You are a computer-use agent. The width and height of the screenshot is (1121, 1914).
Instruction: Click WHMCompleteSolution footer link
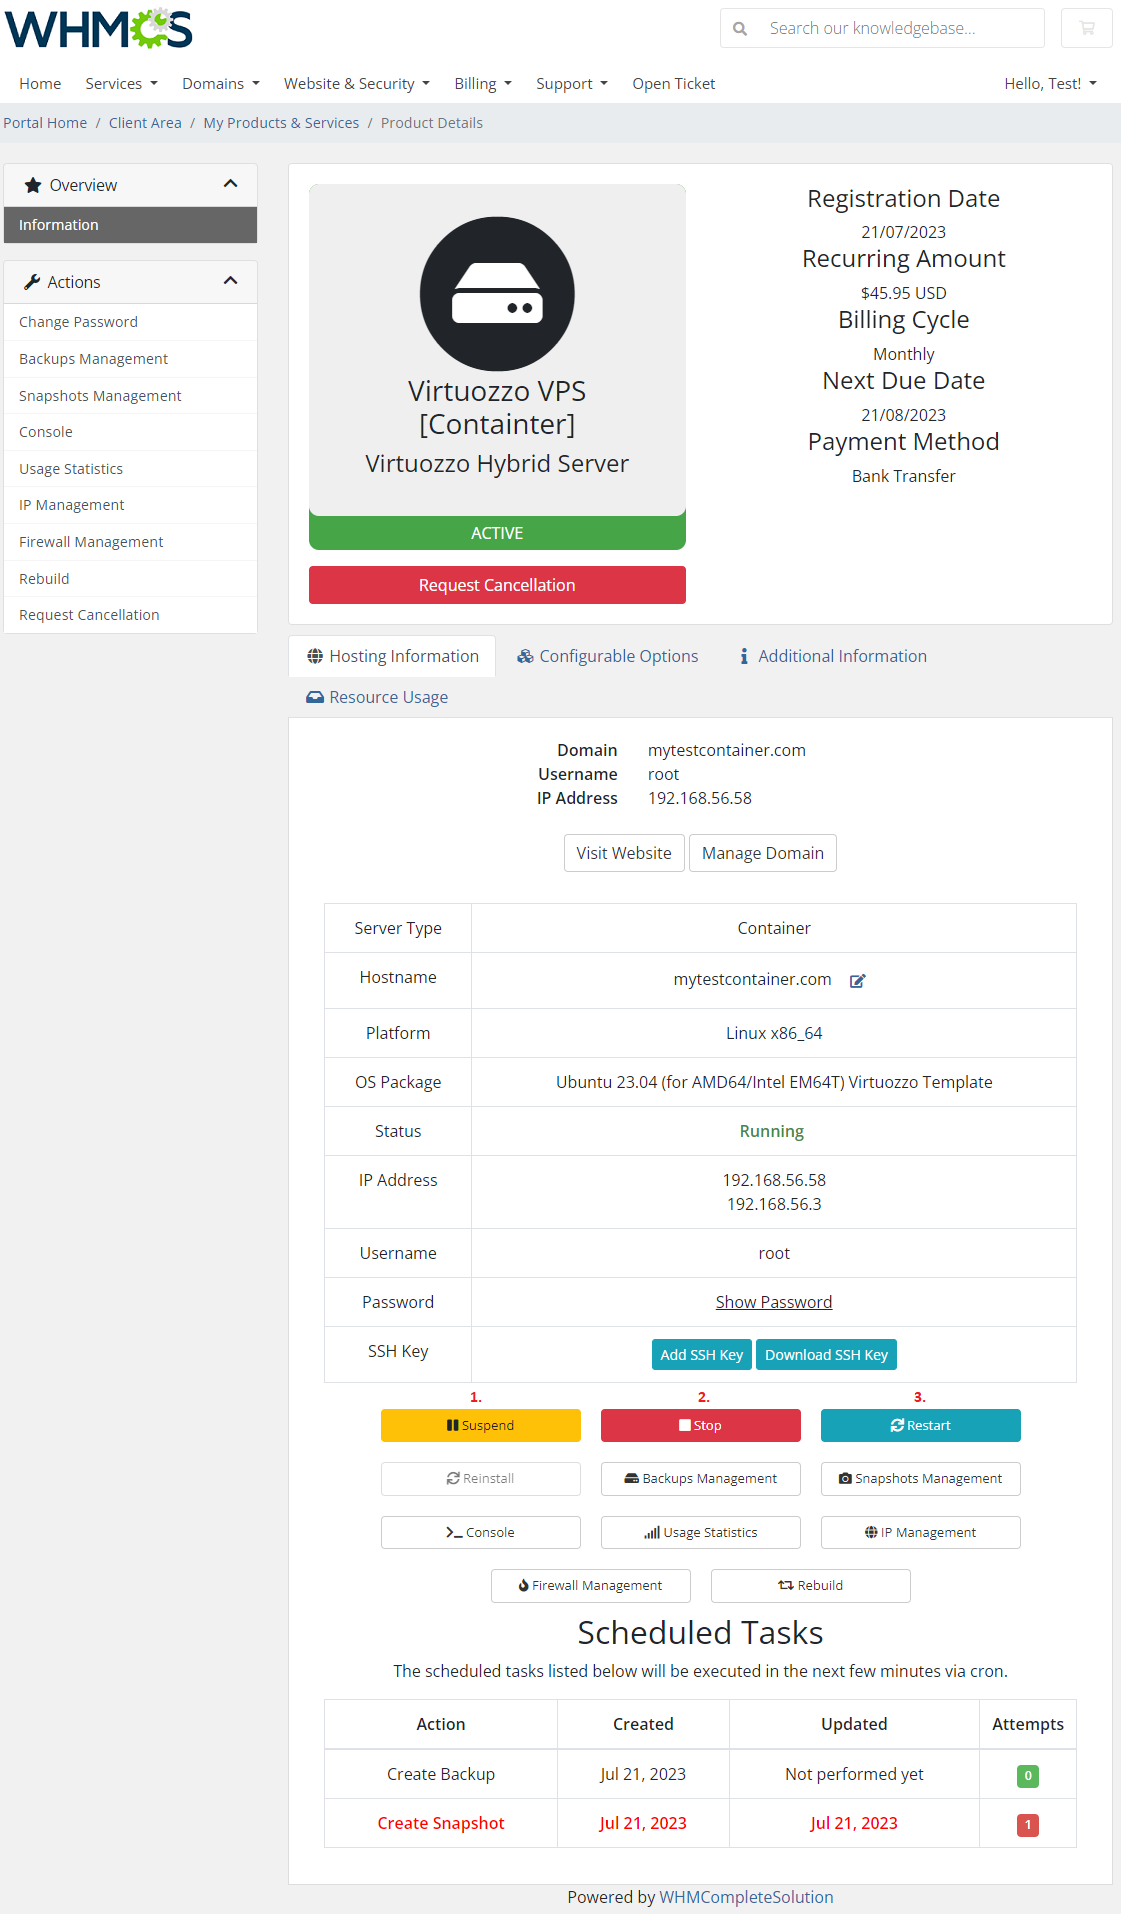(746, 1897)
